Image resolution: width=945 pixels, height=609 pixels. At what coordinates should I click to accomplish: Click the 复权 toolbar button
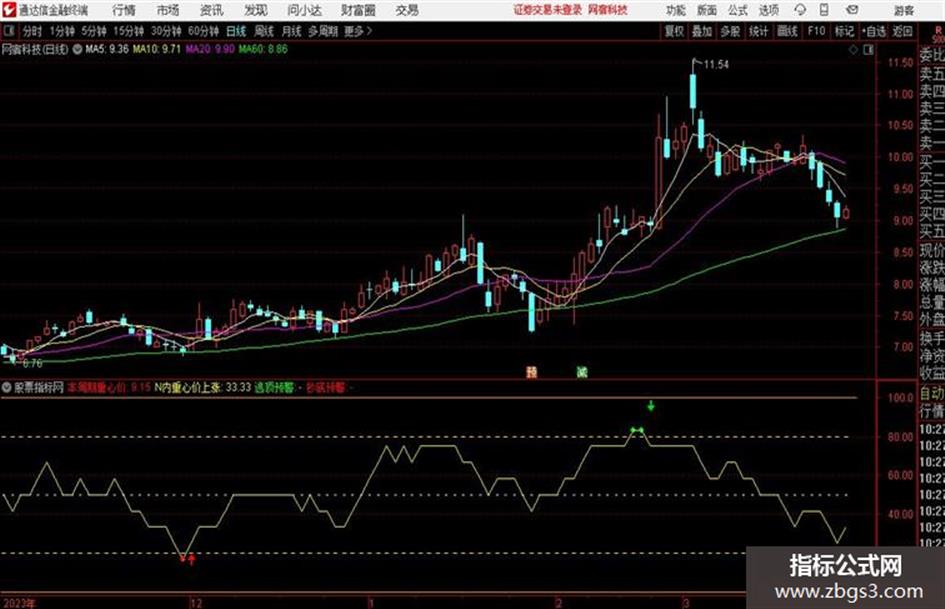click(674, 31)
